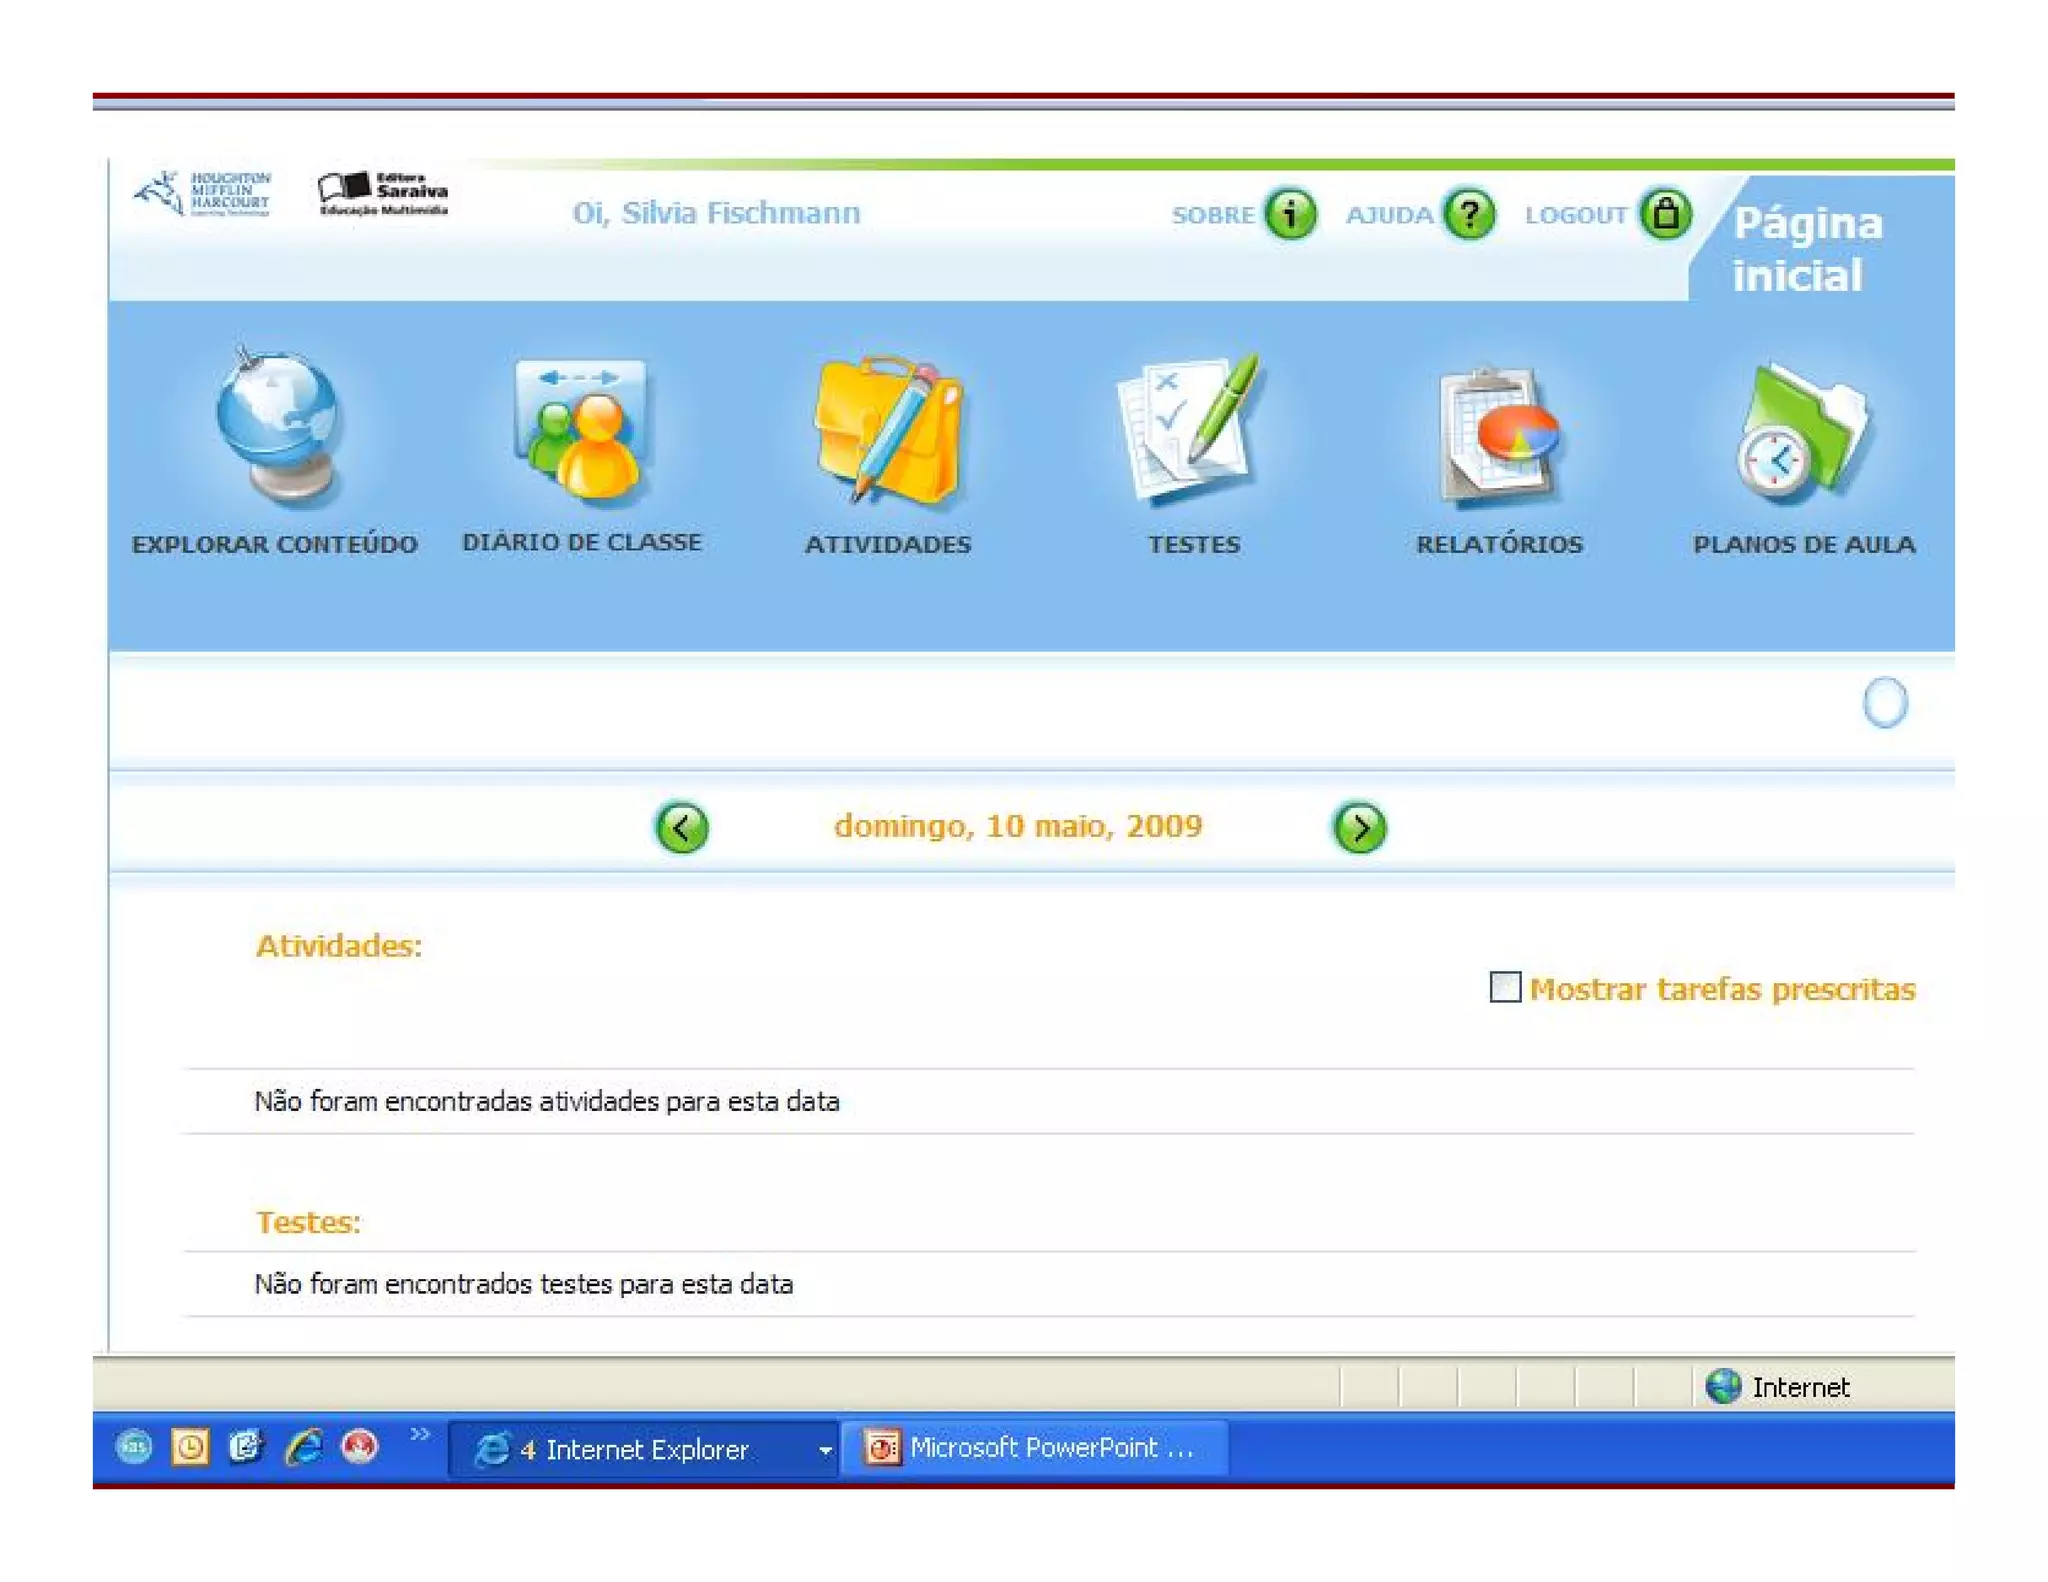Click the Sobre info icon
Viewport: 2048px width, 1582px height.
(1290, 214)
